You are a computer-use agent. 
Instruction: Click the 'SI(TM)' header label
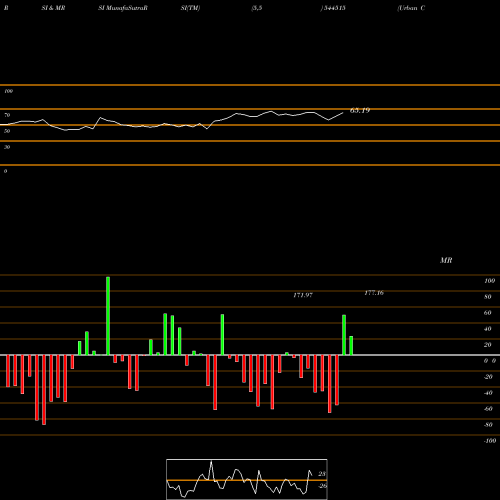pyautogui.click(x=190, y=8)
